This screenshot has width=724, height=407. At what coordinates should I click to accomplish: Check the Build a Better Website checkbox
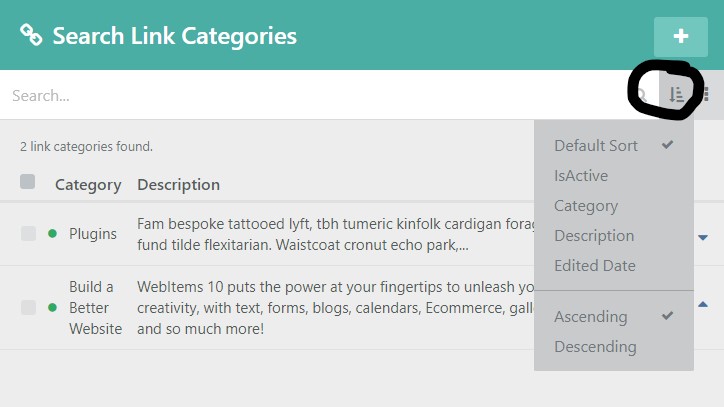click(28, 307)
